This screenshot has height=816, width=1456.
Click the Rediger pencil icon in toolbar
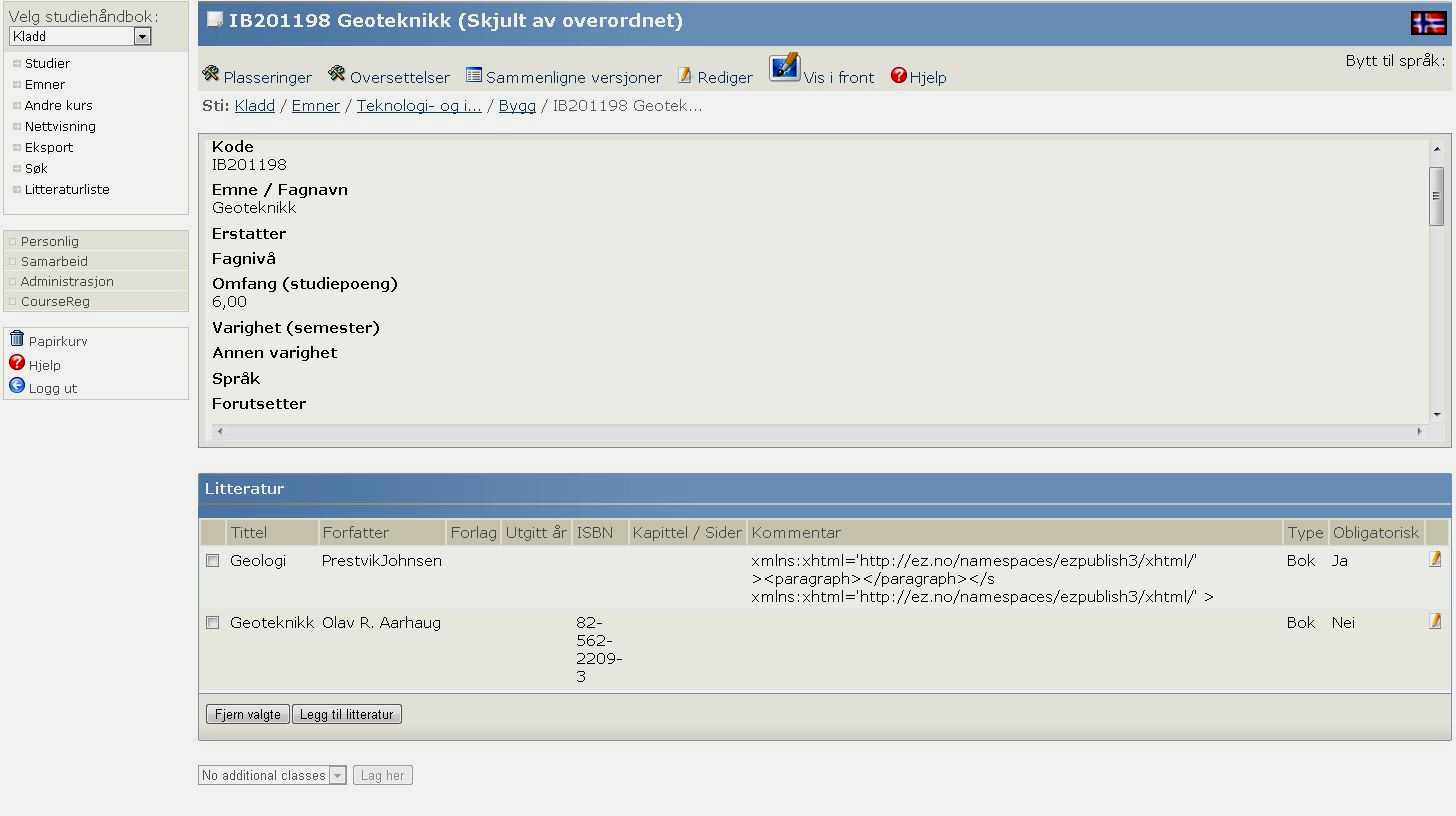(x=685, y=75)
